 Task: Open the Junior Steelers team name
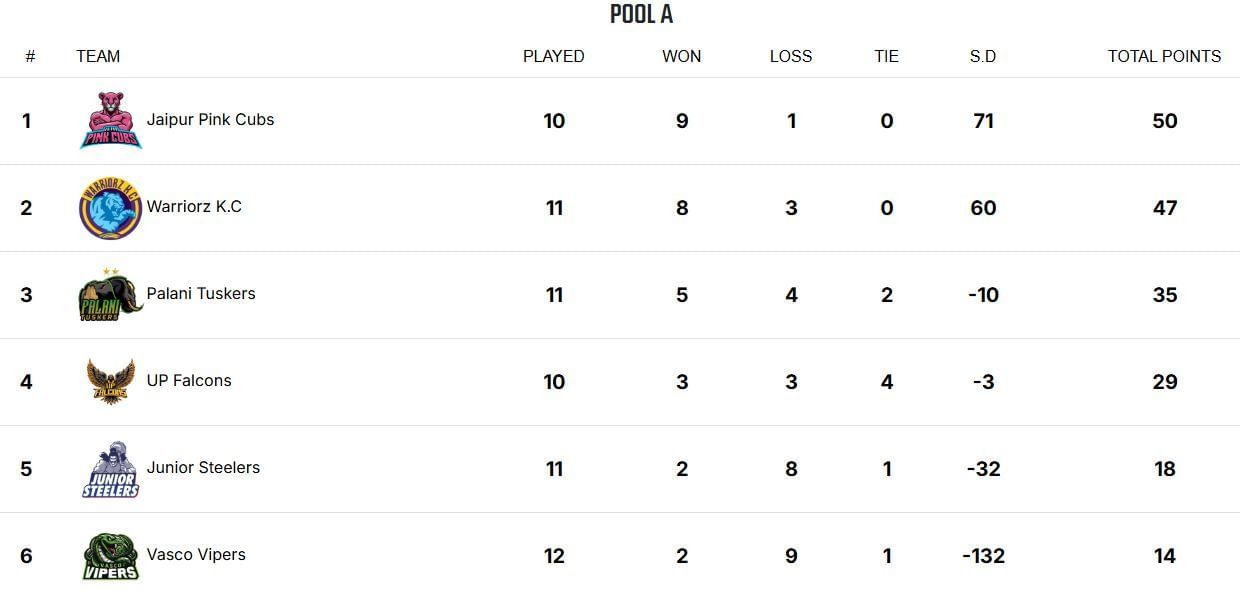[x=203, y=468]
